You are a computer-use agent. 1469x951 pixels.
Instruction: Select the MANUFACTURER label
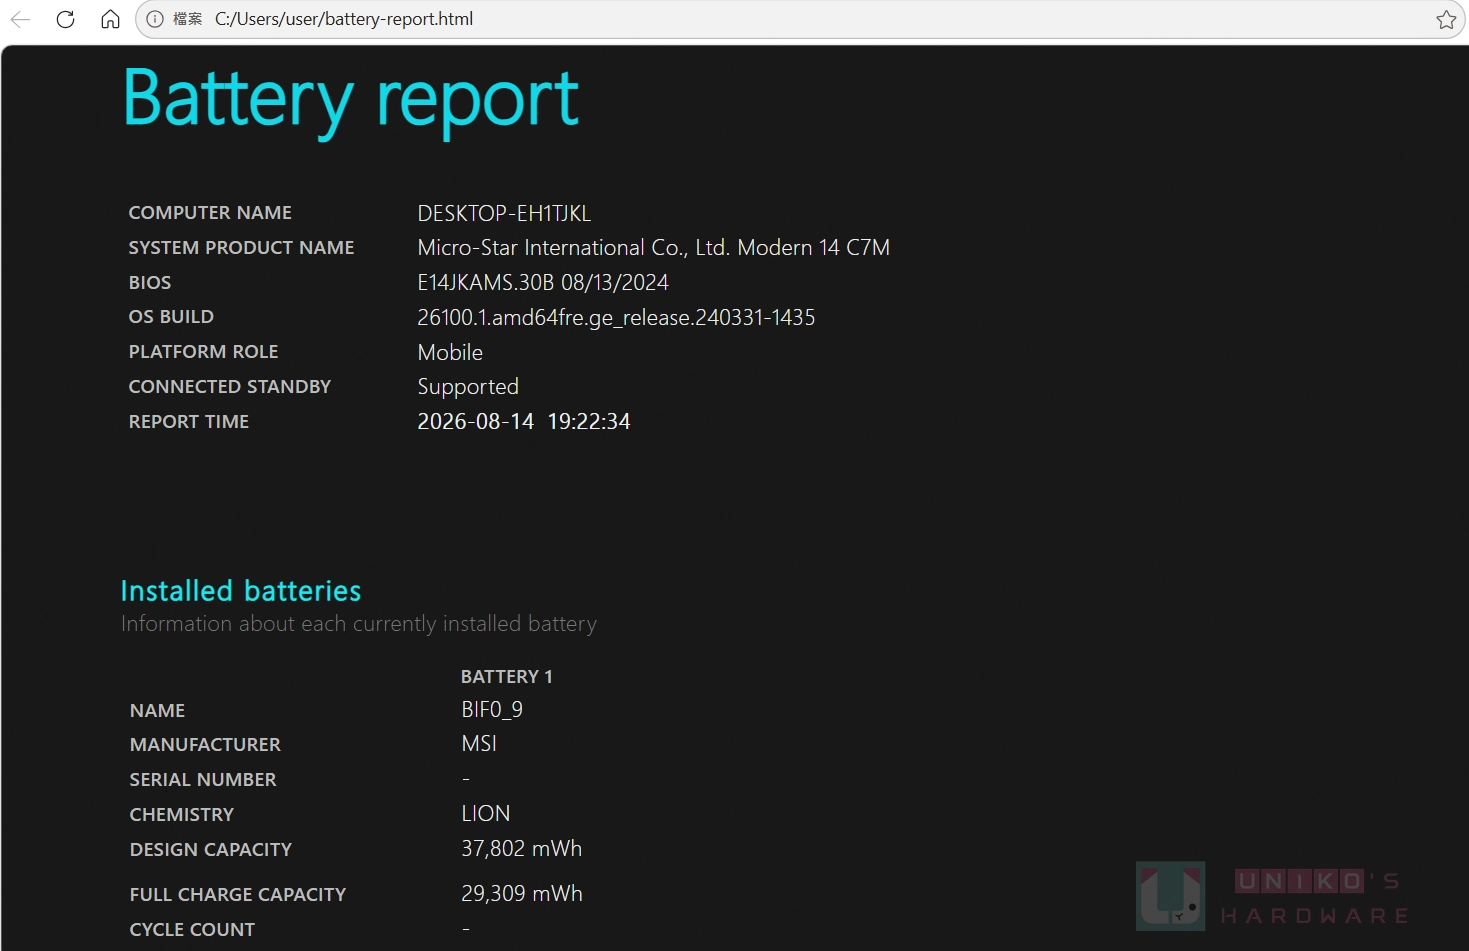coord(205,745)
